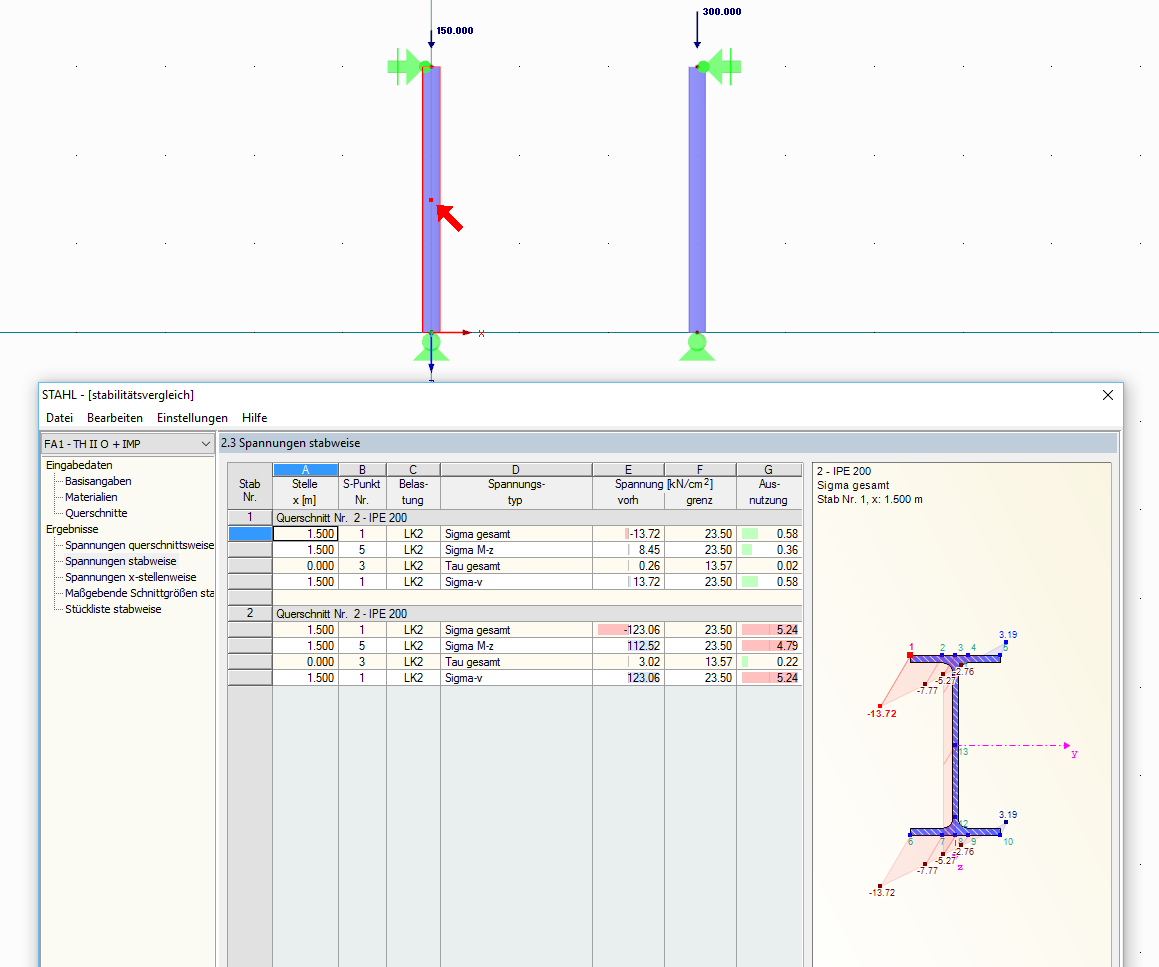Select Stab 1 Tau gesamt cell
The width and height of the screenshot is (1159, 967).
point(516,566)
